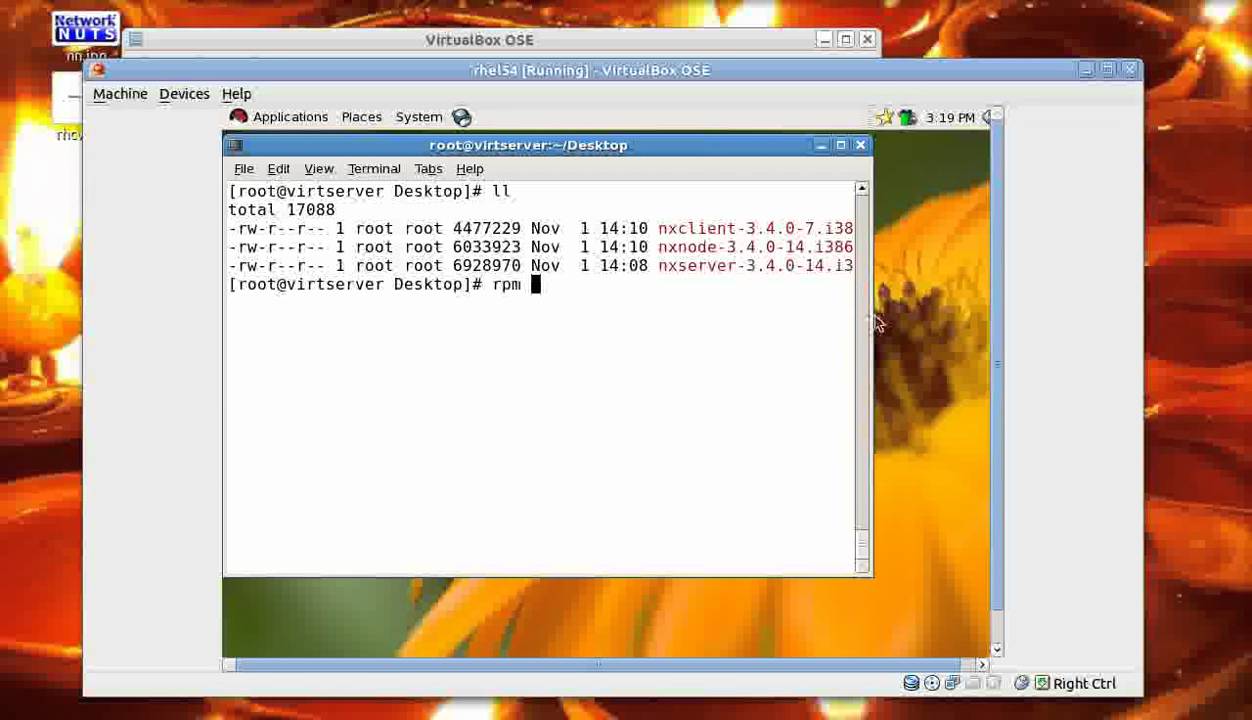1252x720 pixels.
Task: Click the network adapter status indicator
Action: click(x=952, y=683)
